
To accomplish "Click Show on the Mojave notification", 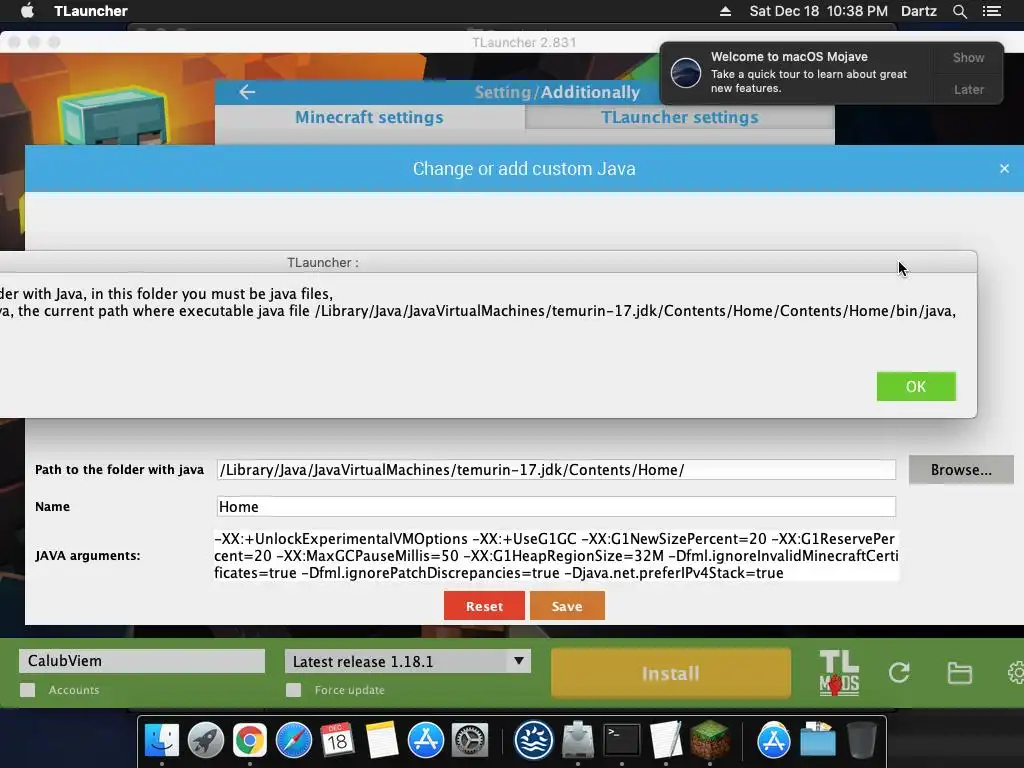I will point(968,57).
